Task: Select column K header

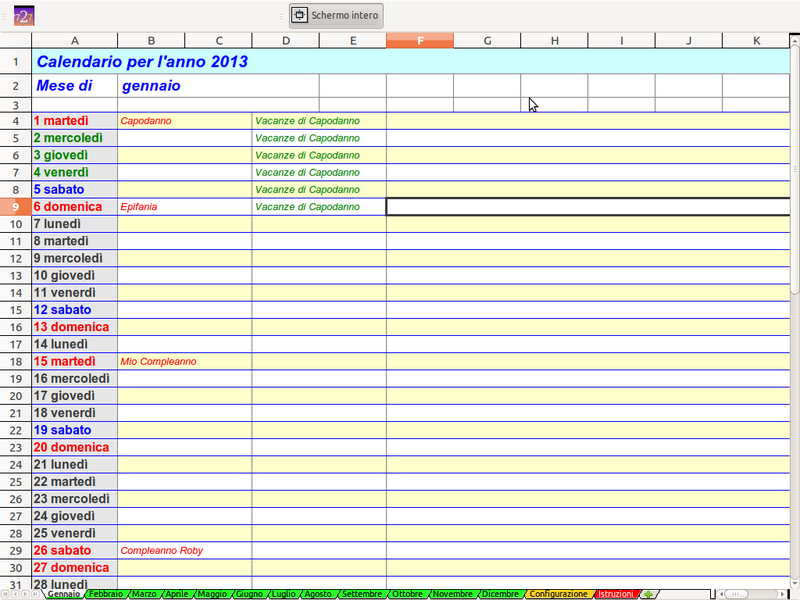Action: [756, 41]
